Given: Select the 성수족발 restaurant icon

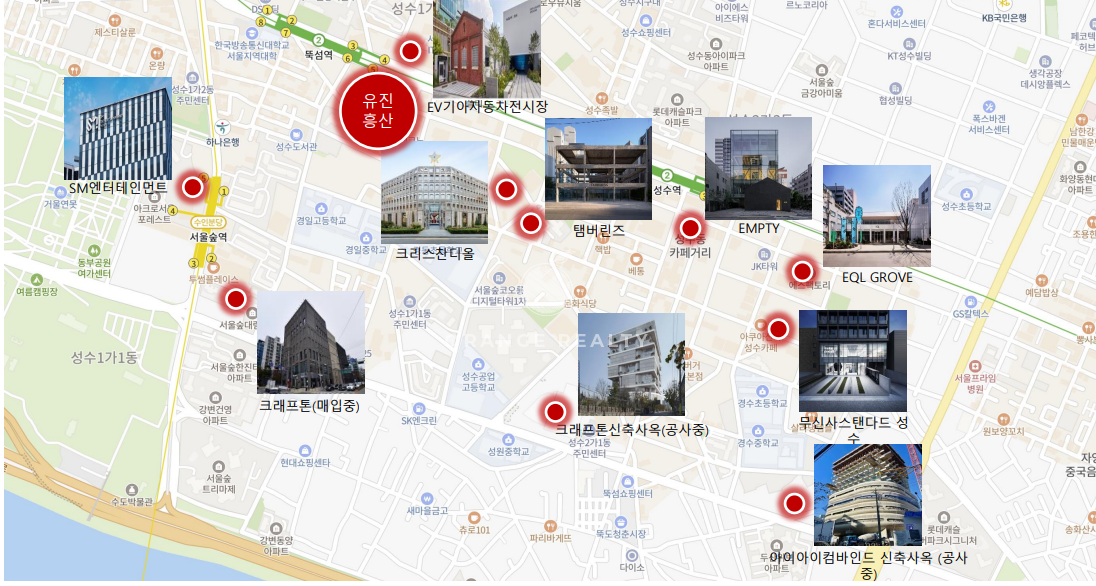Looking at the screenshot, I should [x=602, y=99].
